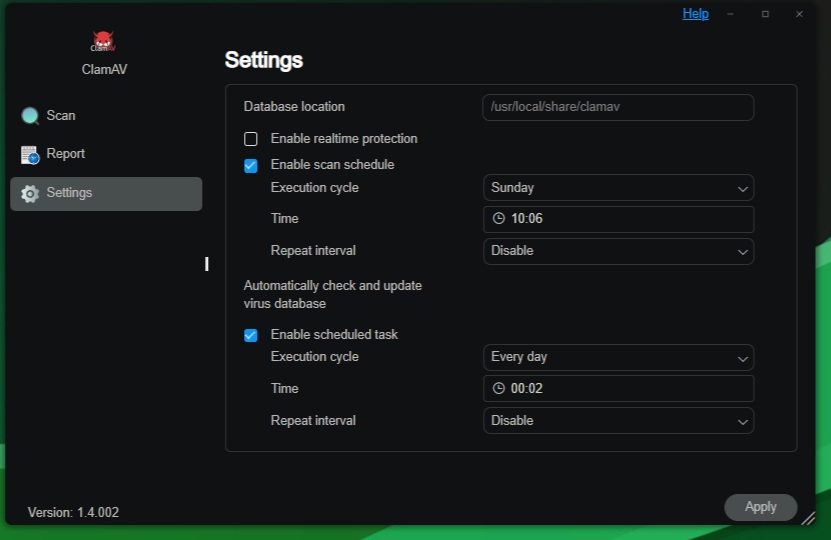Uncheck Enable scheduled task

click(x=251, y=335)
